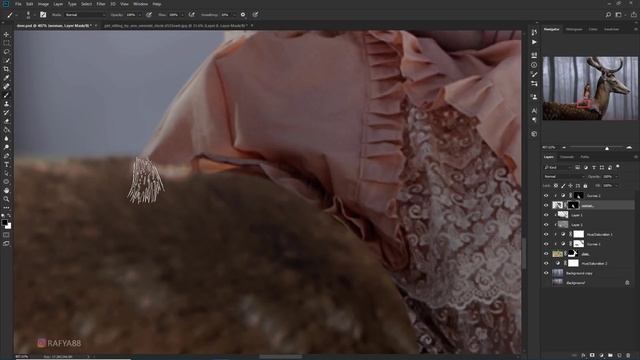
Task: Open the layer blend mode dropdown
Action: click(564, 176)
